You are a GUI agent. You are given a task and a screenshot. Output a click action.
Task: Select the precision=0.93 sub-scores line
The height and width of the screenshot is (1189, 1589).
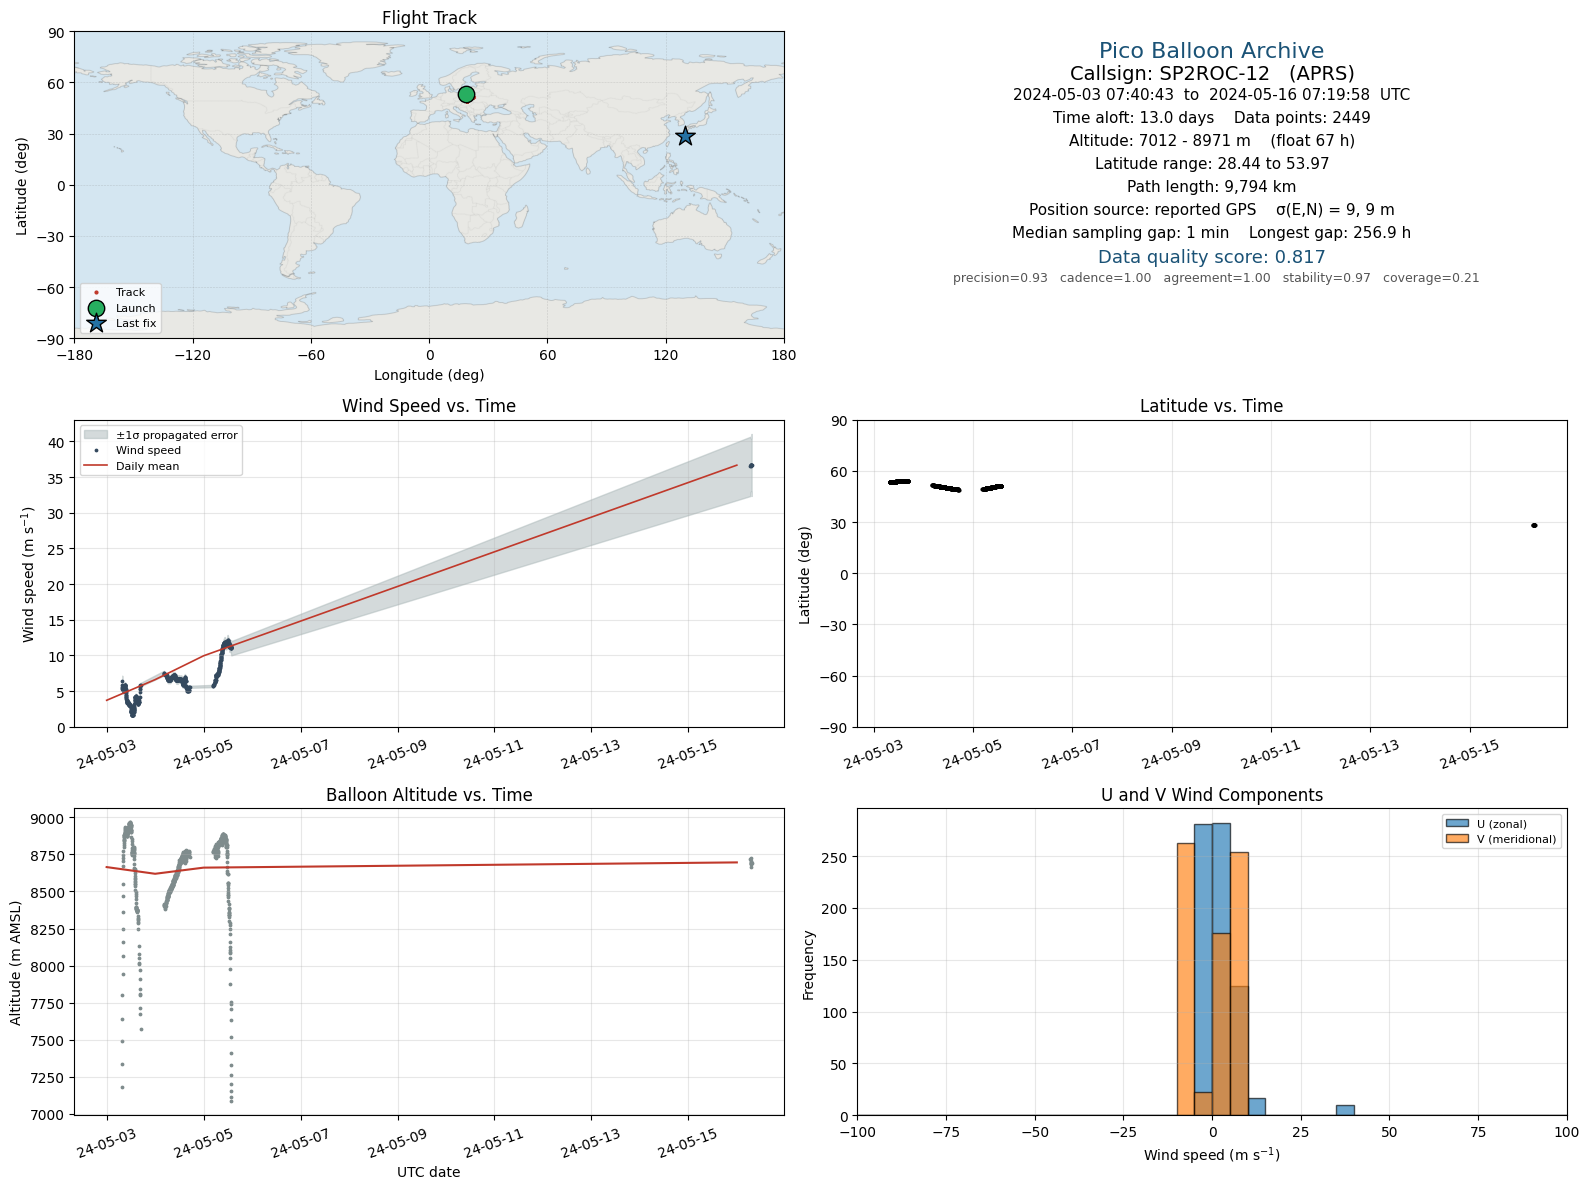click(1215, 278)
